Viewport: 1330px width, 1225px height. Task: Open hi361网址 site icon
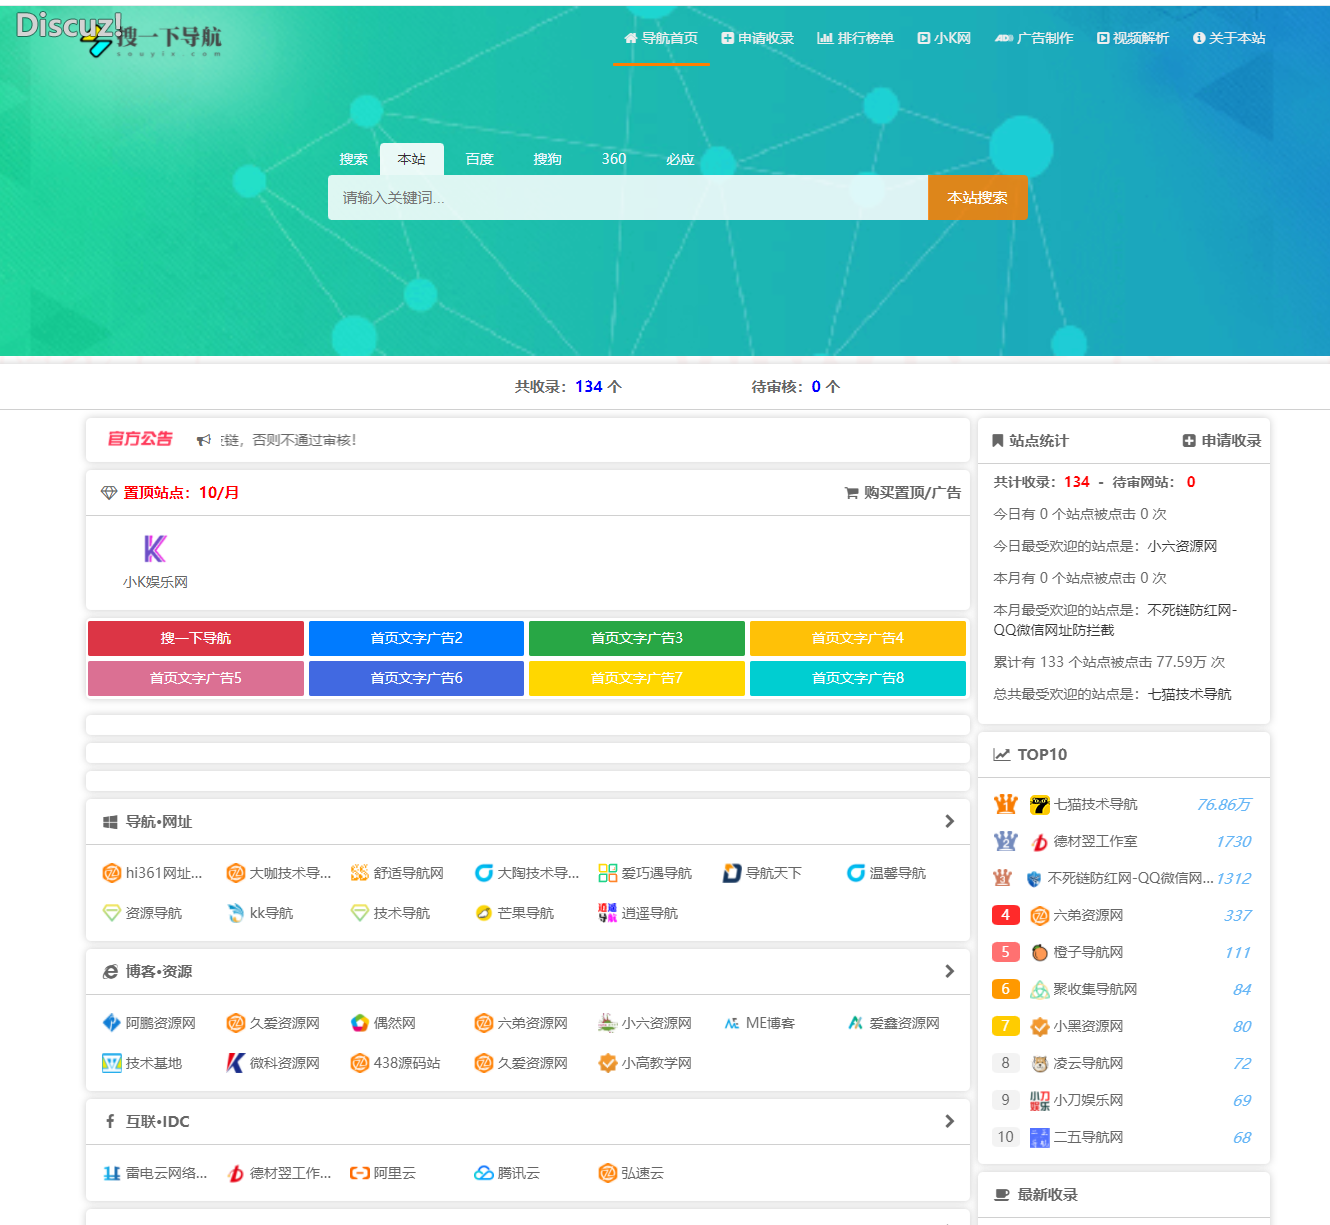tap(112, 873)
